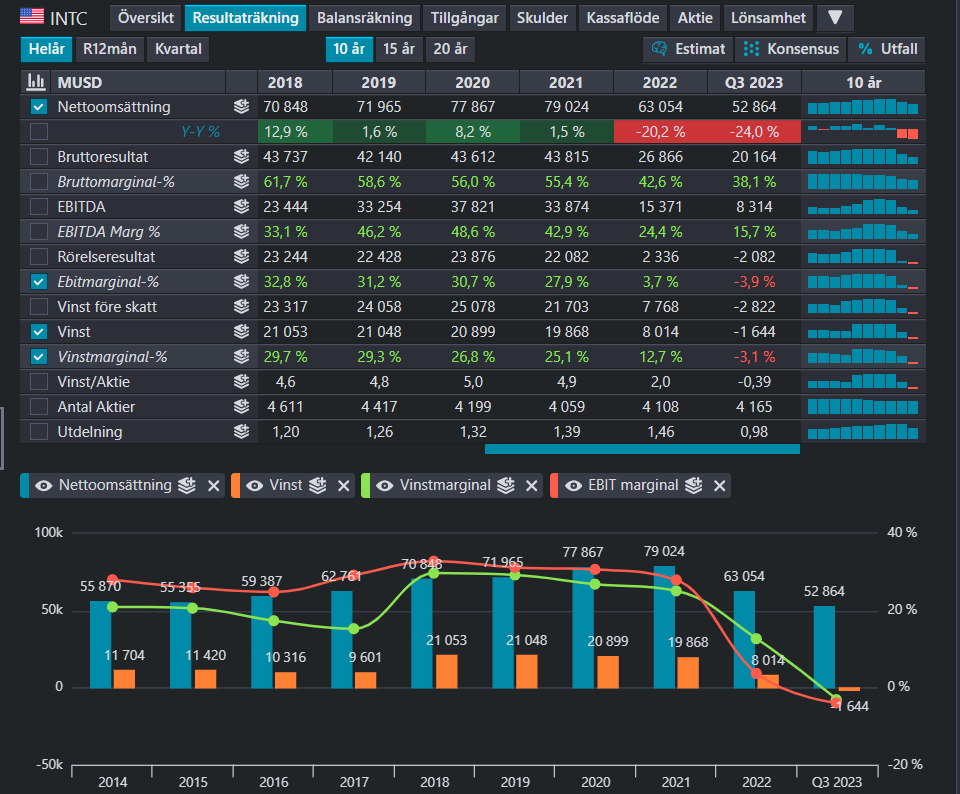This screenshot has width=960, height=794.
Task: Click the stack icon on EBITDA row
Action: (x=241, y=207)
